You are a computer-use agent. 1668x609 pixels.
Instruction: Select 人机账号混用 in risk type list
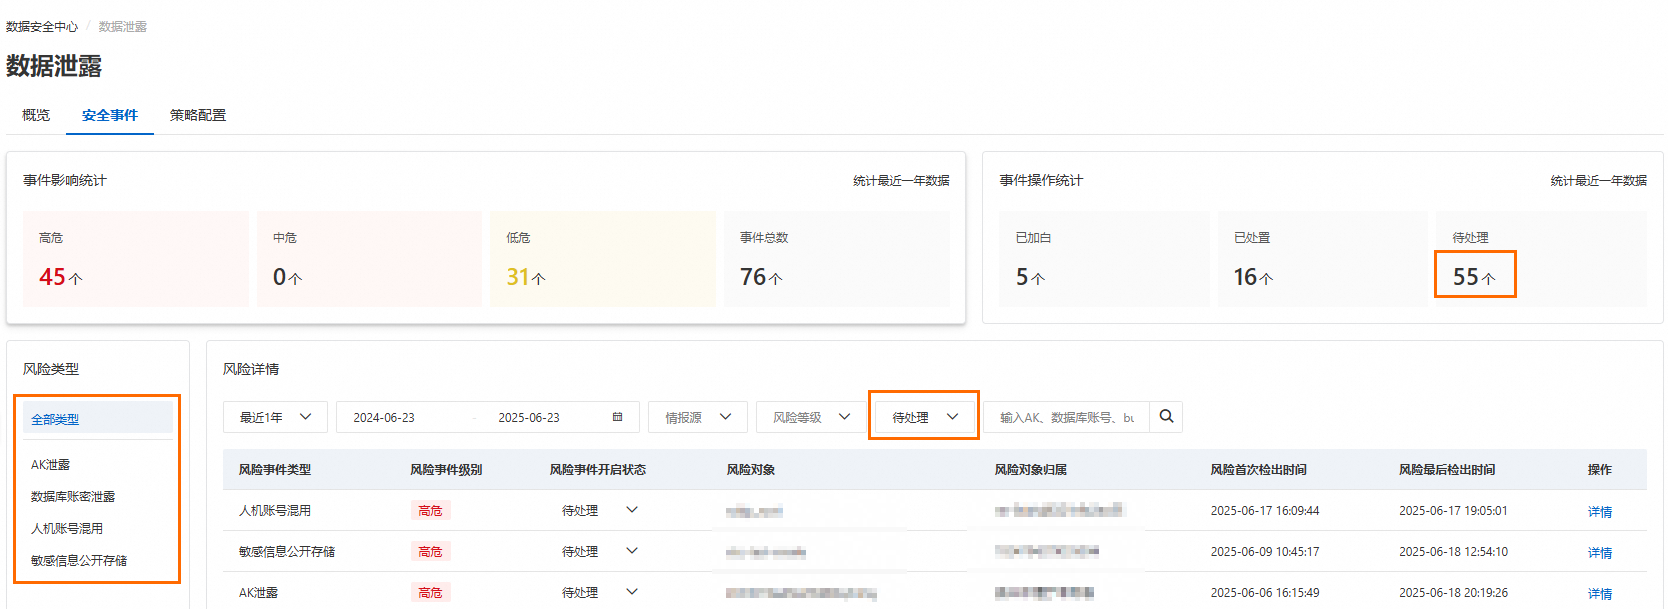click(x=67, y=528)
